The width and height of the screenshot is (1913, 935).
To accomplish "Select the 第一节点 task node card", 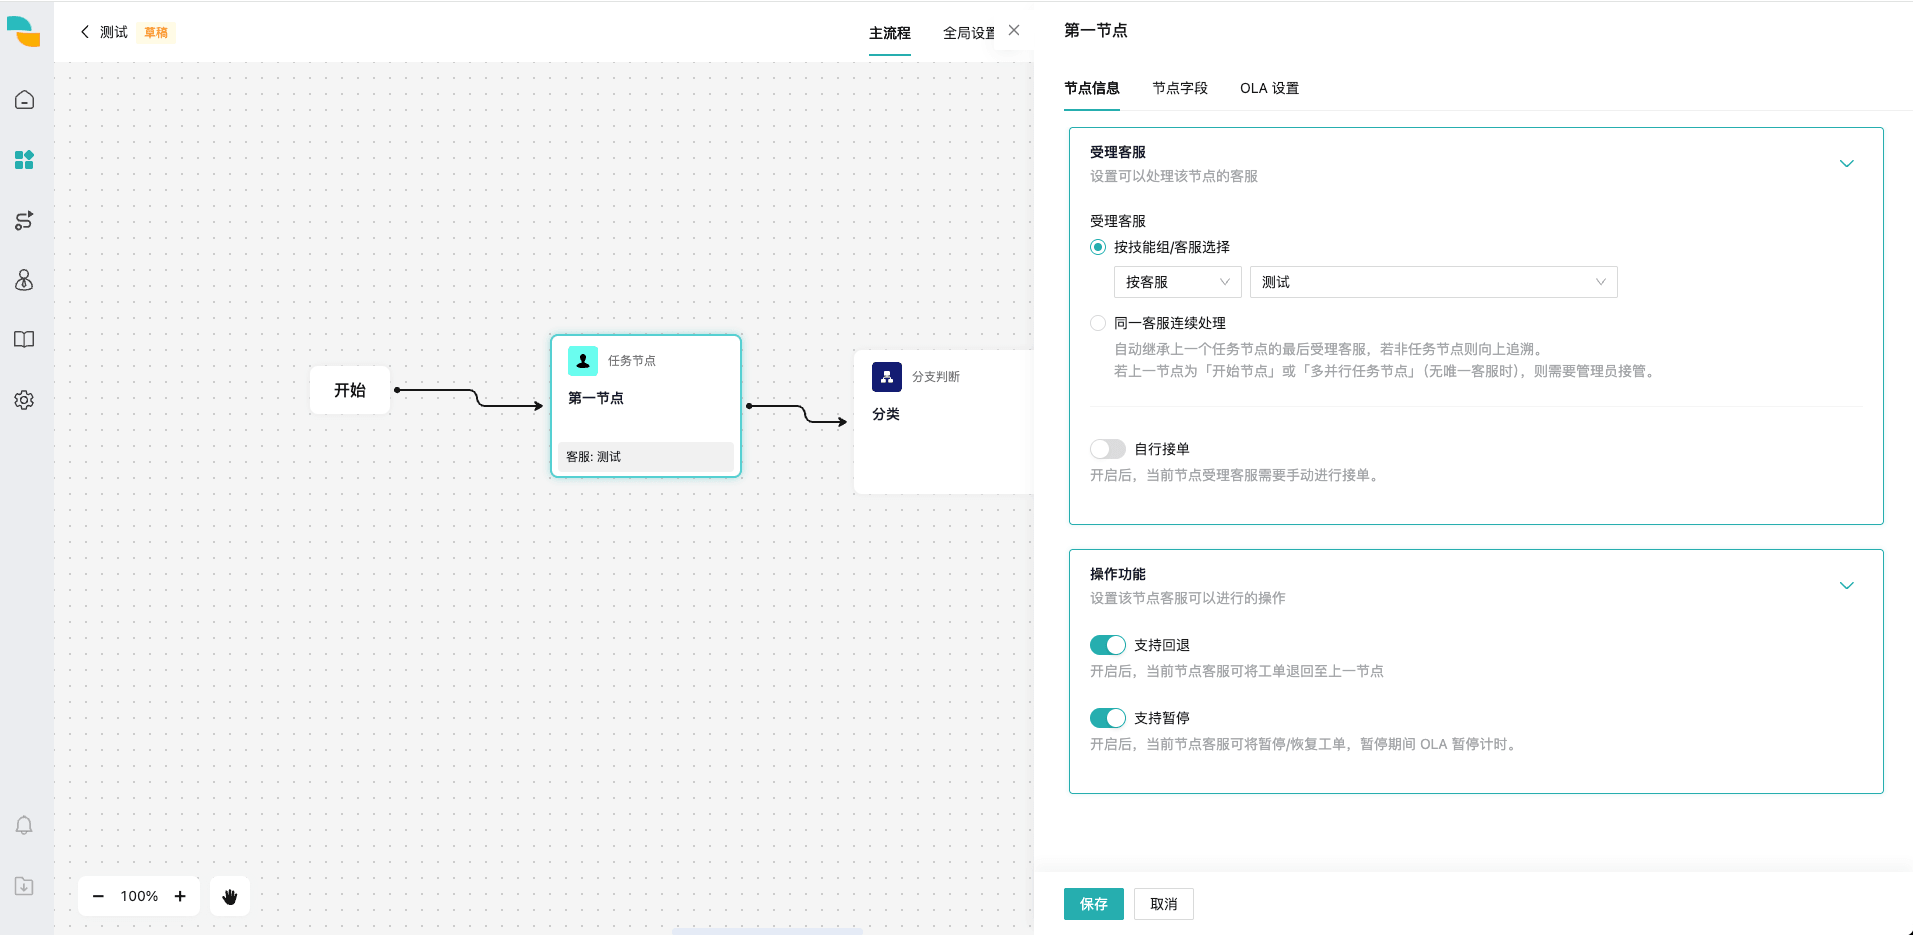I will [x=646, y=406].
